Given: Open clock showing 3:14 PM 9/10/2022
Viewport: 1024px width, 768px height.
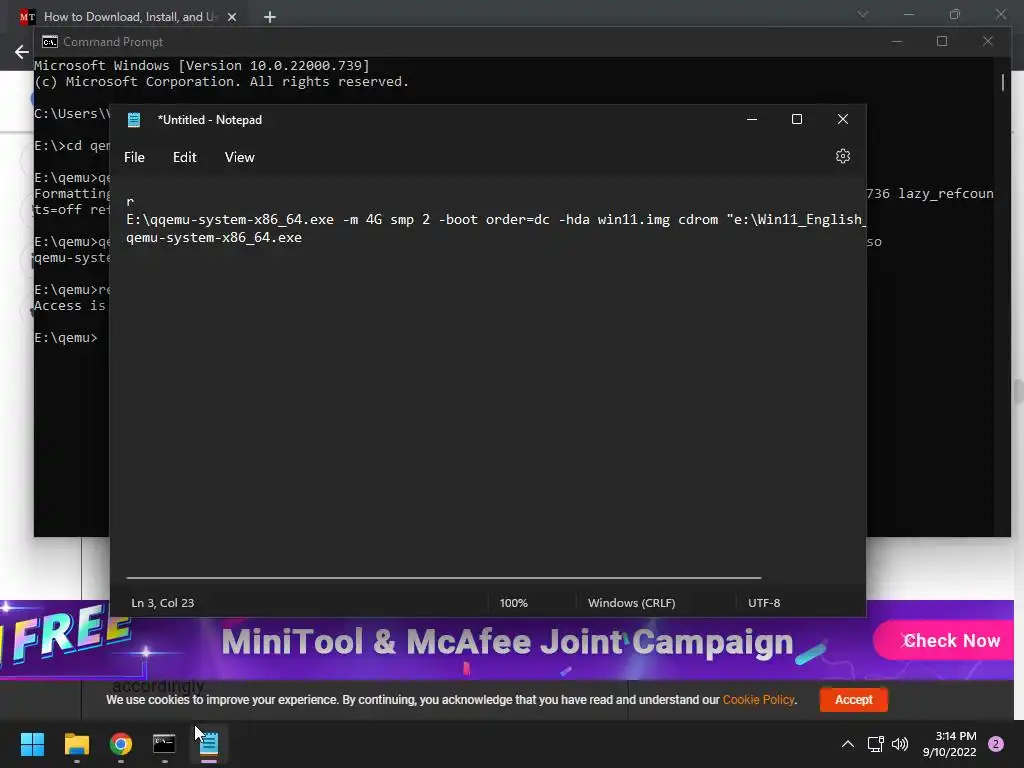Looking at the screenshot, I should click(950, 744).
